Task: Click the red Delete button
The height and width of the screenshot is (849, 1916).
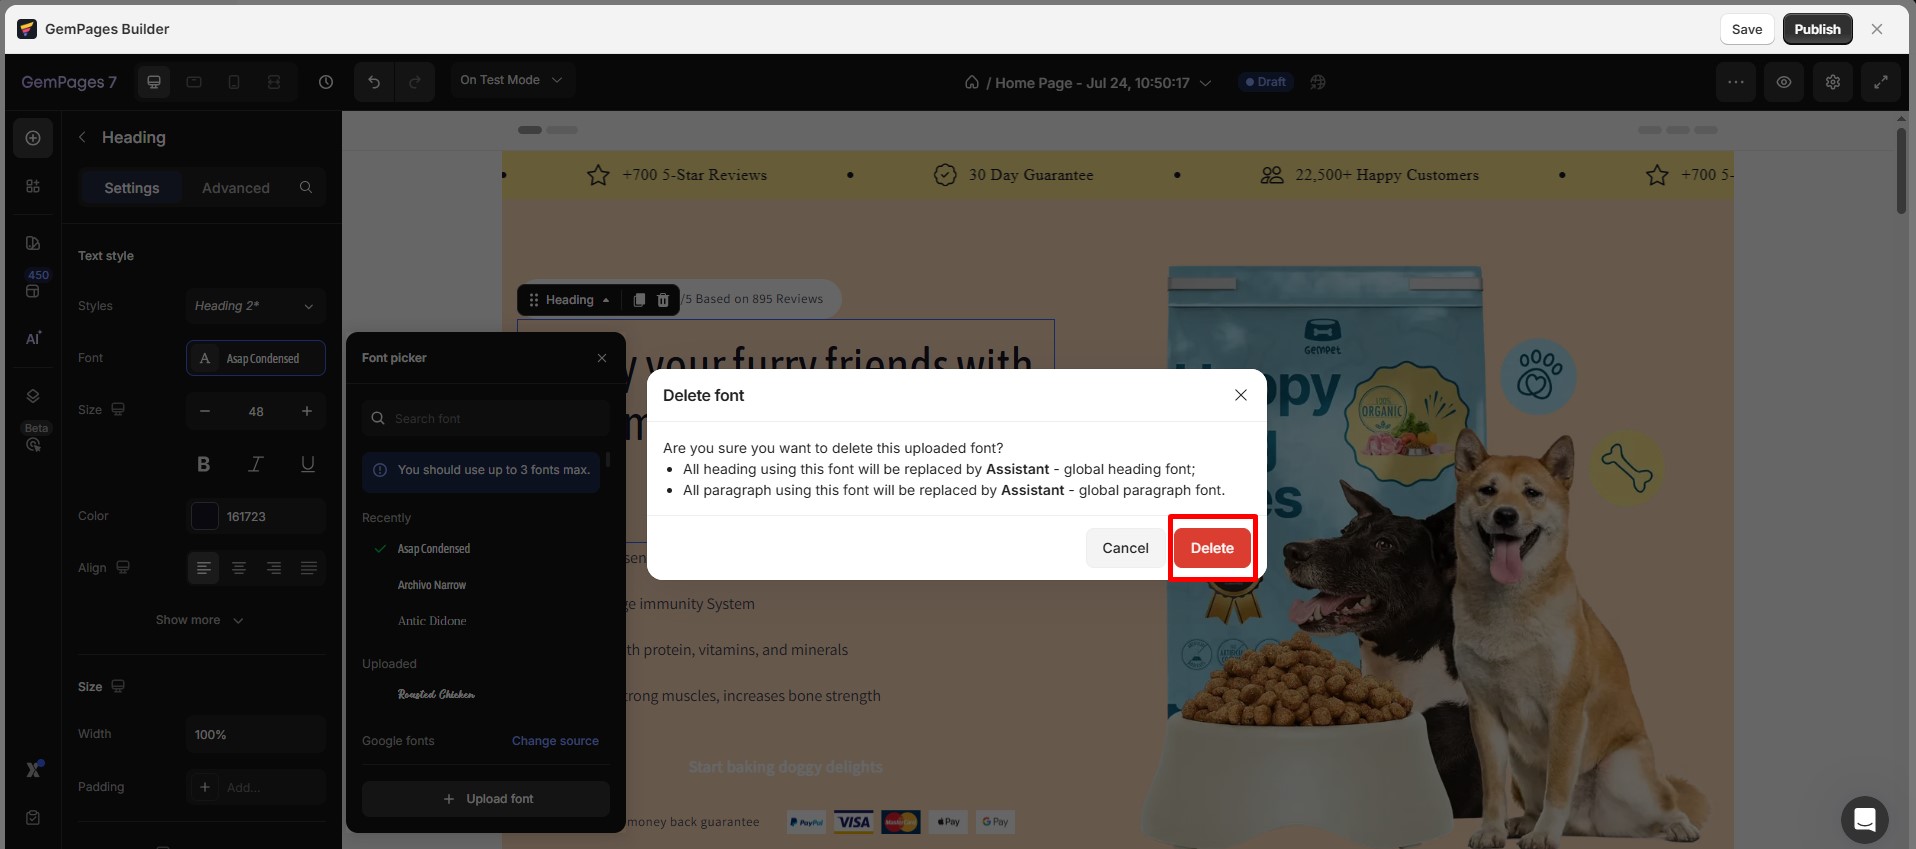Action: coord(1211,548)
